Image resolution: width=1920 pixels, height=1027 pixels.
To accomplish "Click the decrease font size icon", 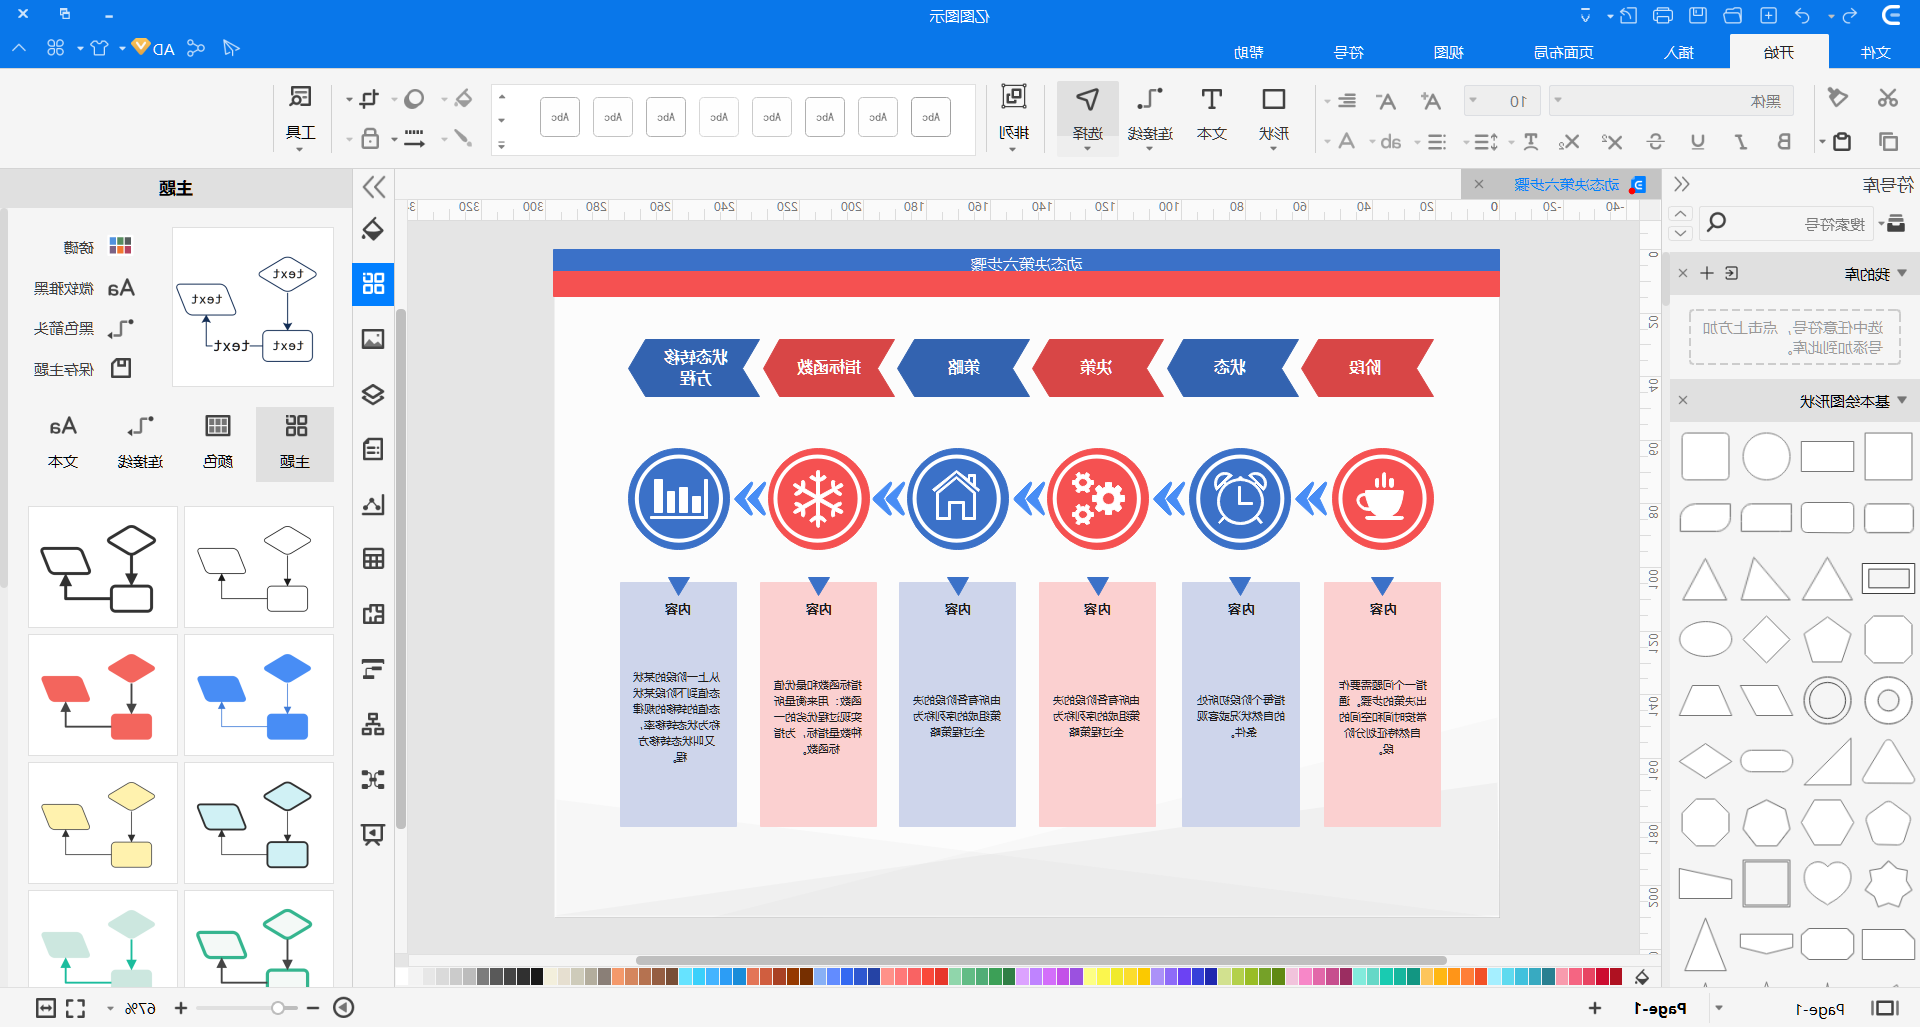I will tap(1386, 101).
